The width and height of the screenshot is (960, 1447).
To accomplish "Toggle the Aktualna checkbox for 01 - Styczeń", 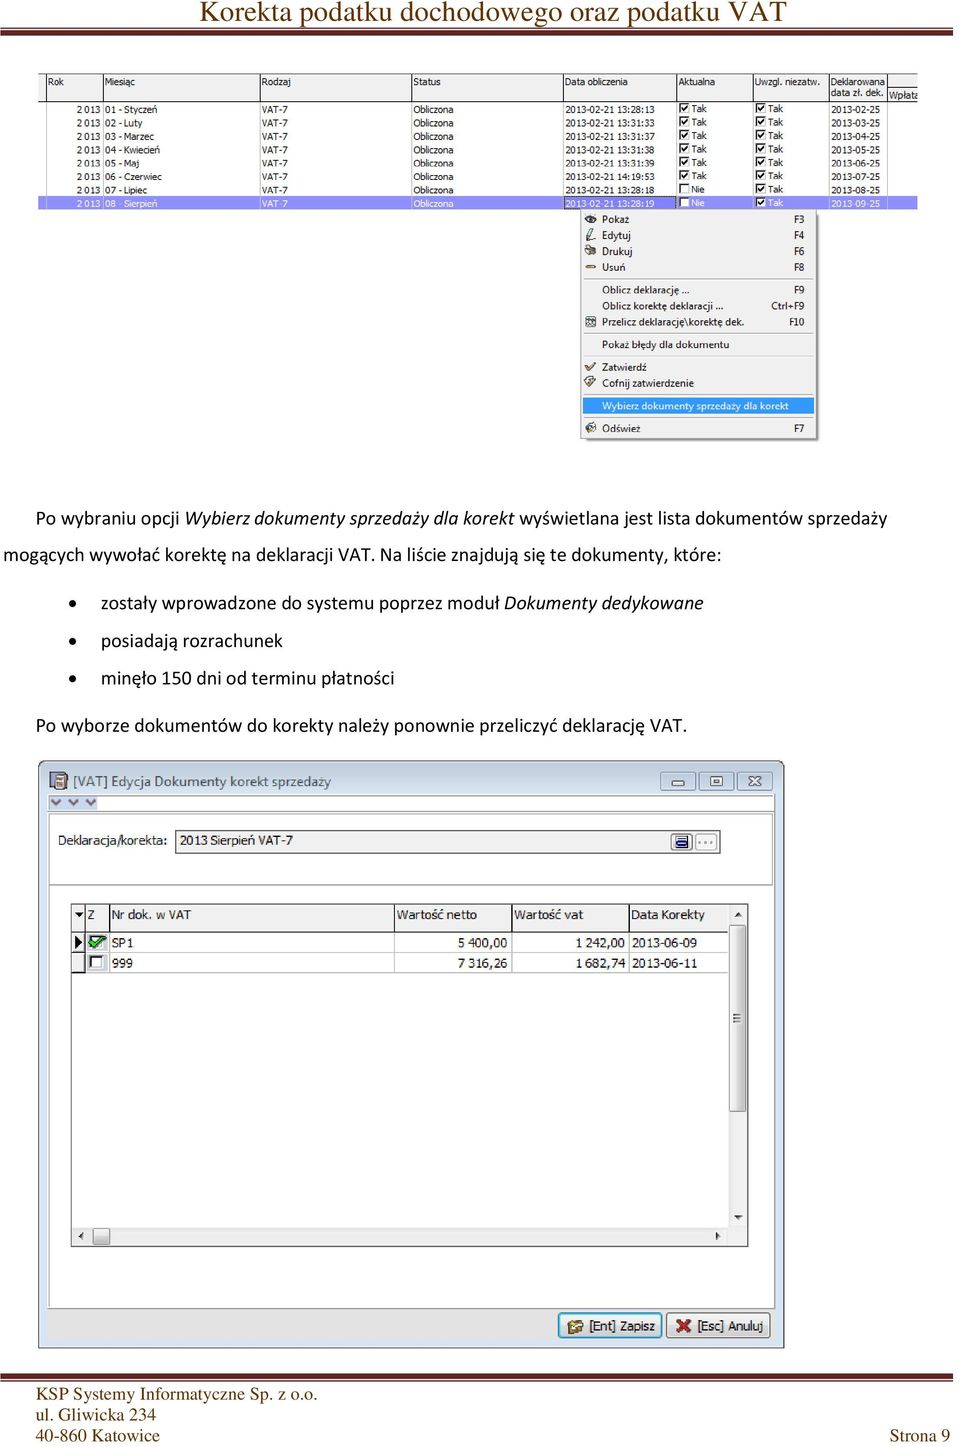I will [x=684, y=109].
